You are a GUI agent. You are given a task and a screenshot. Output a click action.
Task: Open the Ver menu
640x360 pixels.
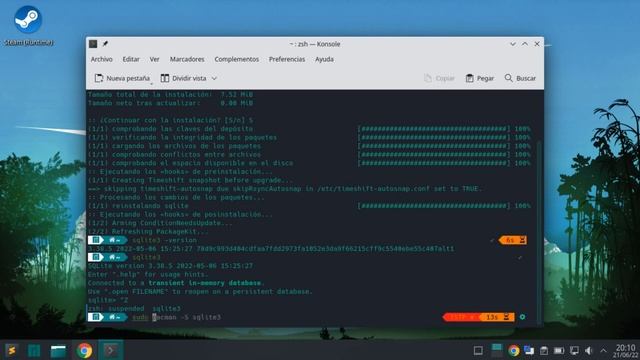click(154, 59)
